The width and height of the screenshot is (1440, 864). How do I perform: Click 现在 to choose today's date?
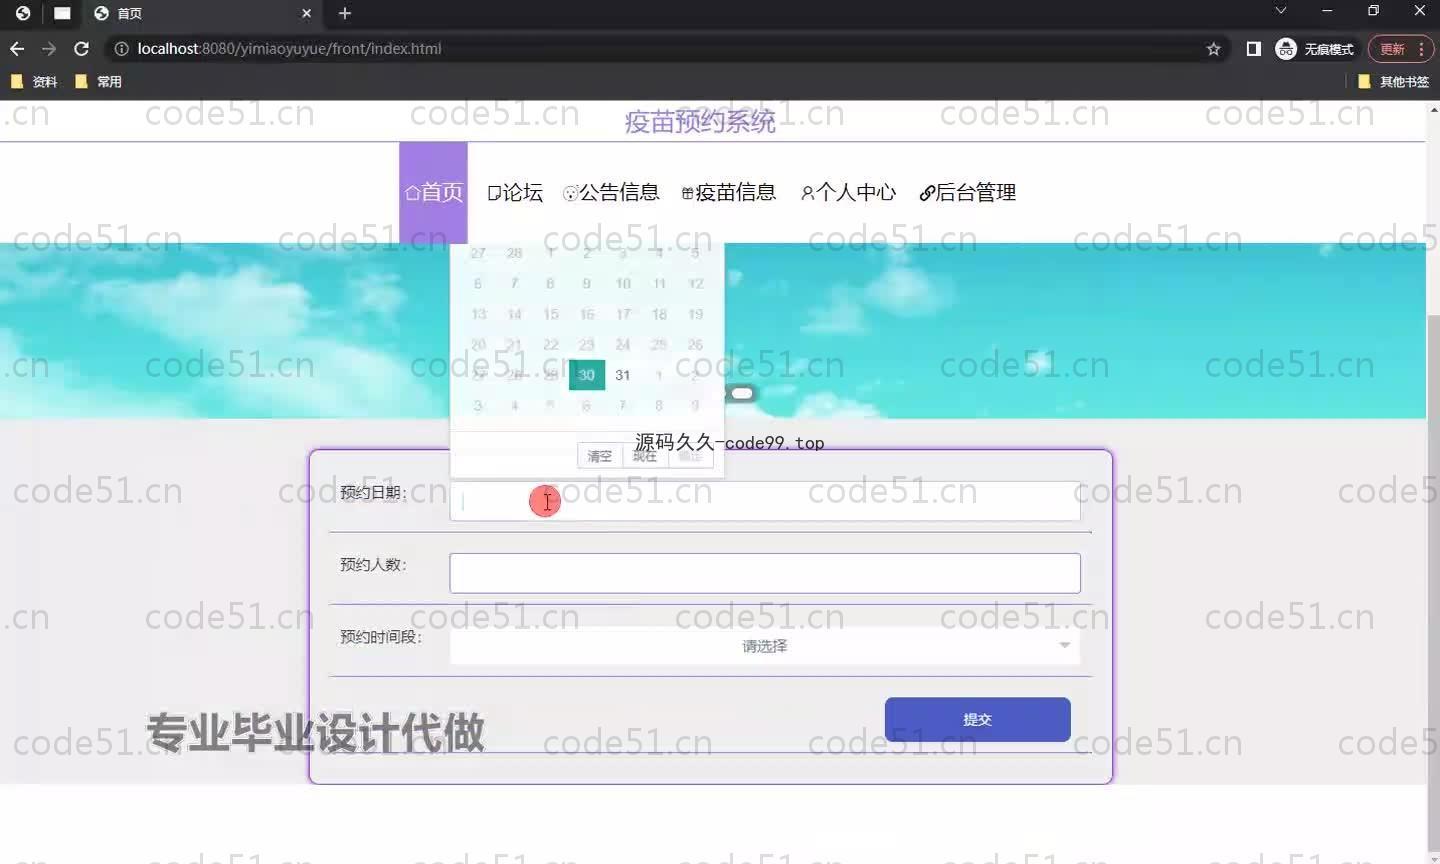point(645,456)
